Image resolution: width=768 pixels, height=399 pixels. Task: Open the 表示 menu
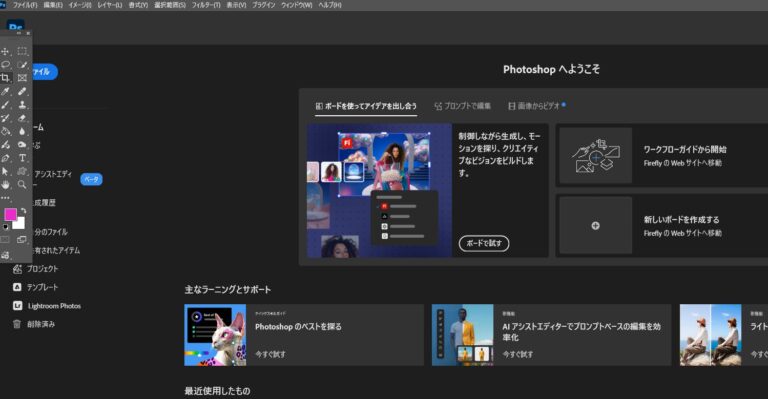point(236,5)
